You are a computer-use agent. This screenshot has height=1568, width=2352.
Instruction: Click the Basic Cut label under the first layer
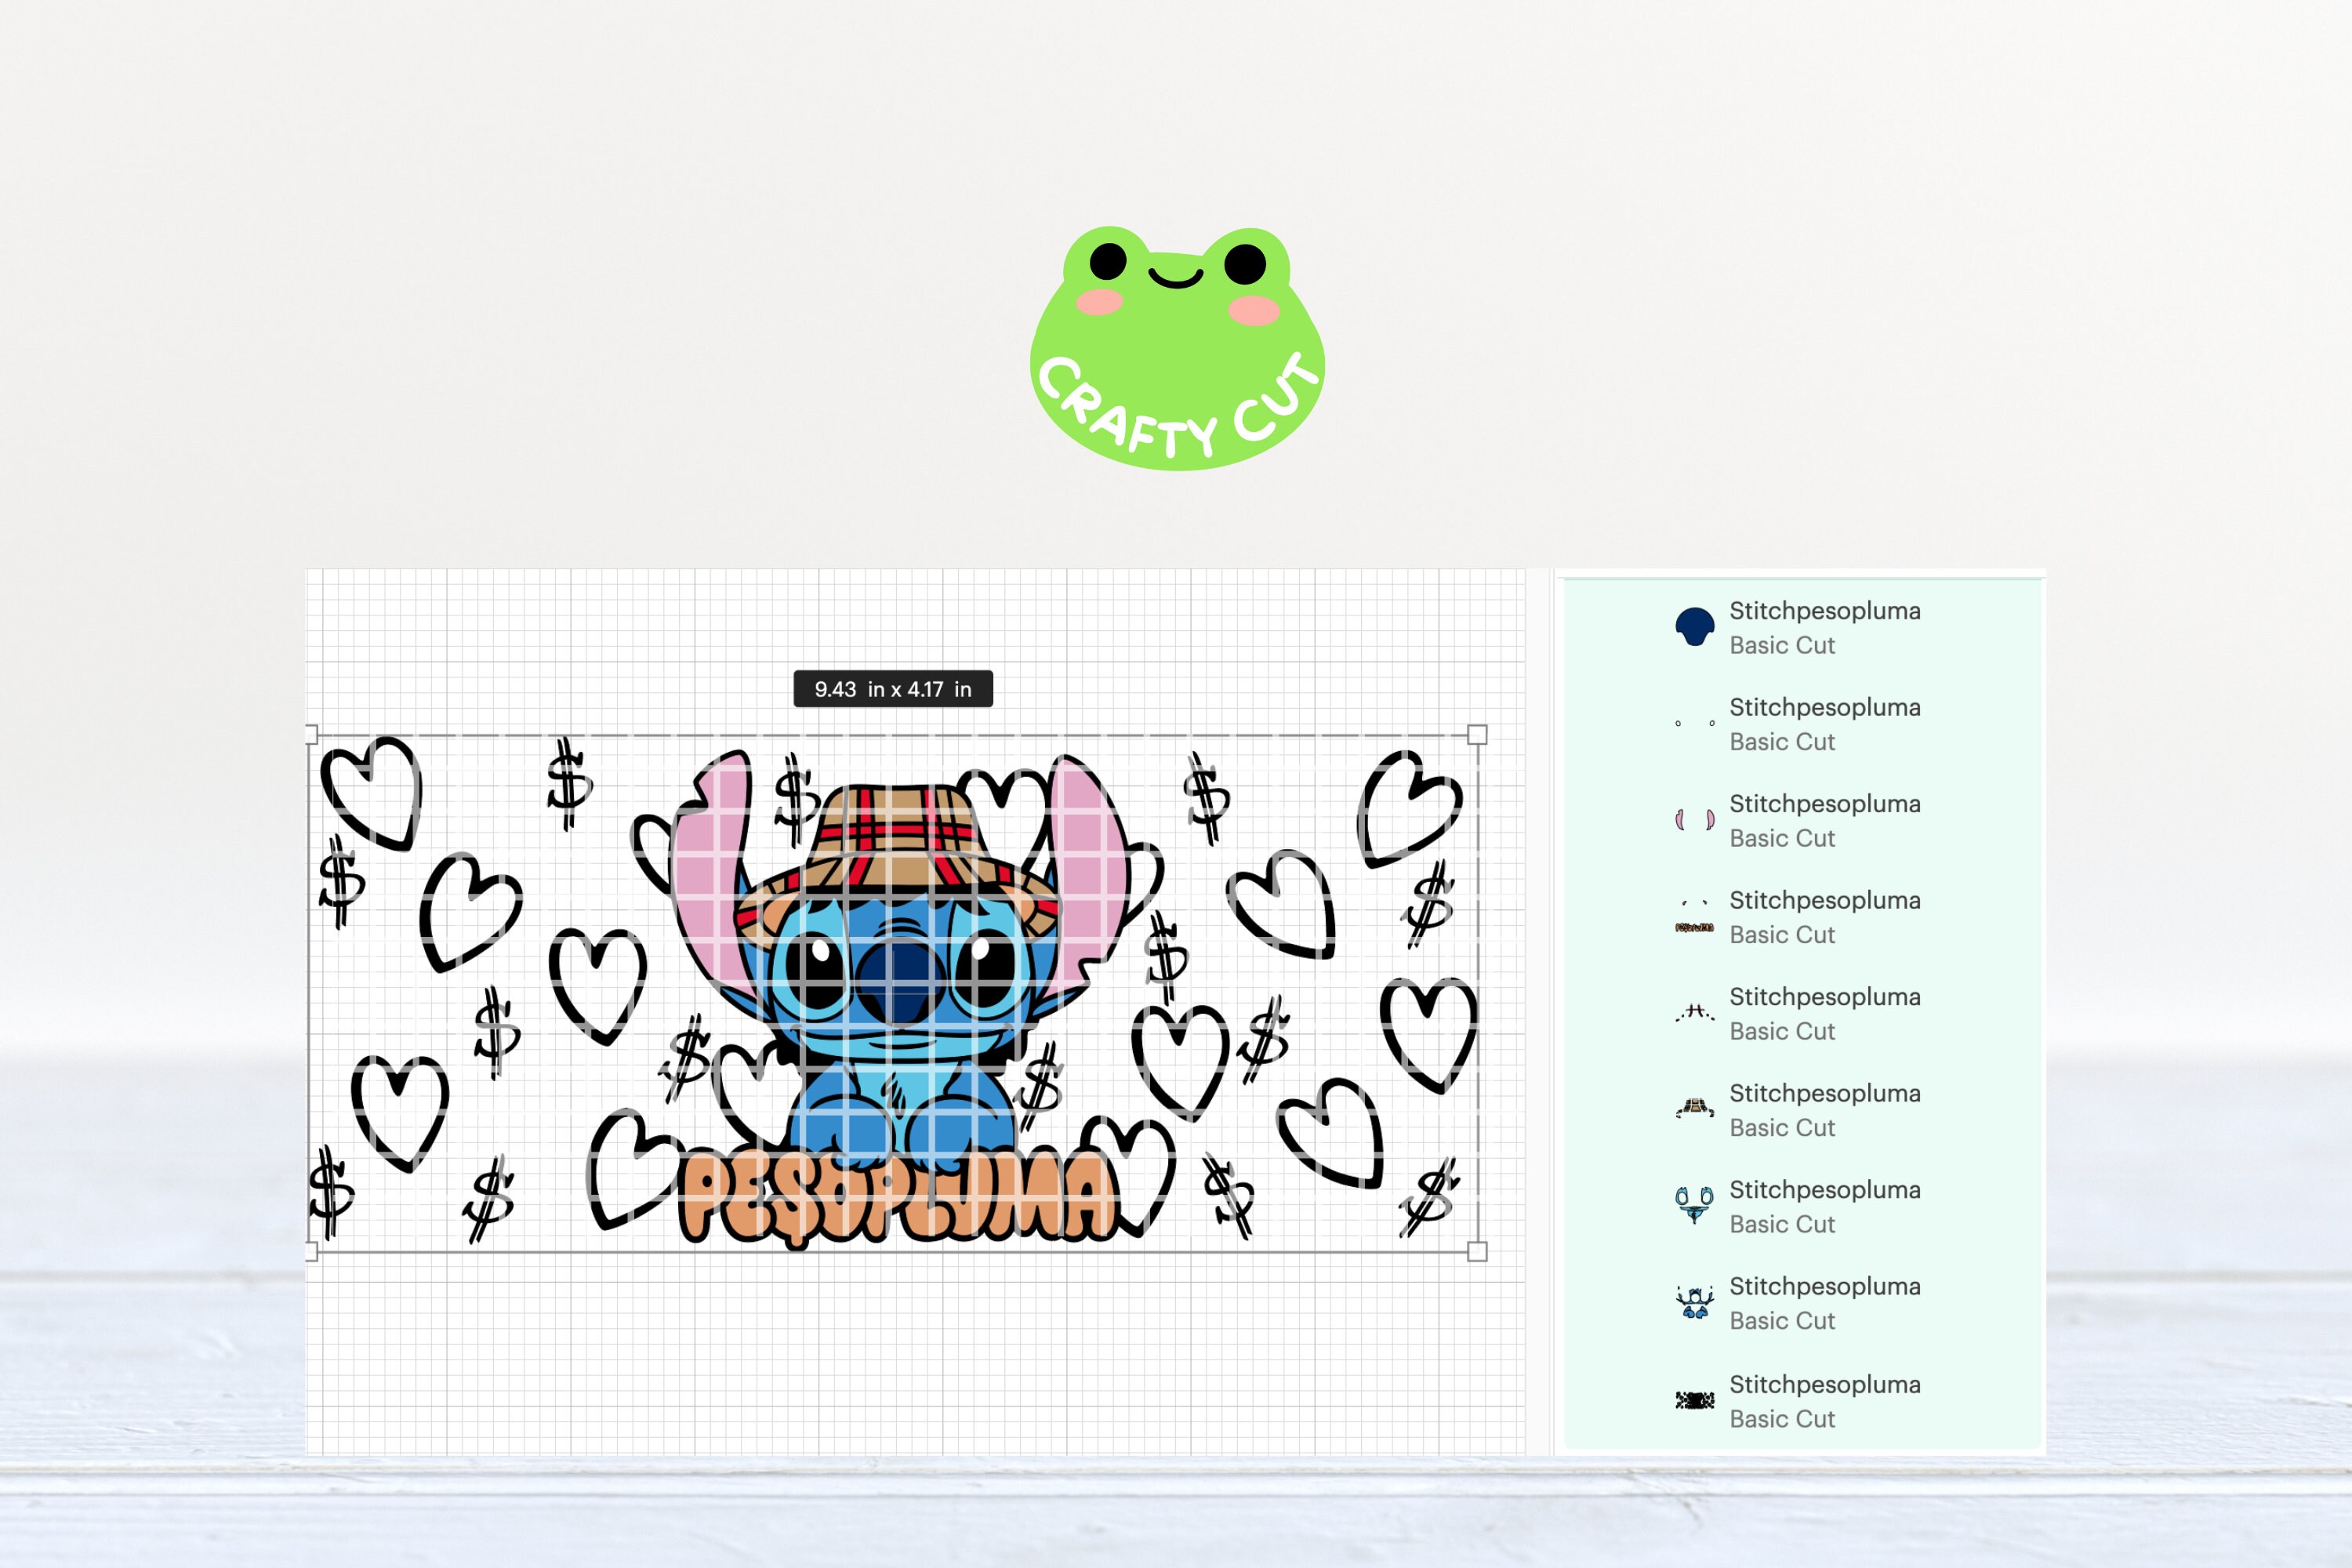click(1783, 646)
